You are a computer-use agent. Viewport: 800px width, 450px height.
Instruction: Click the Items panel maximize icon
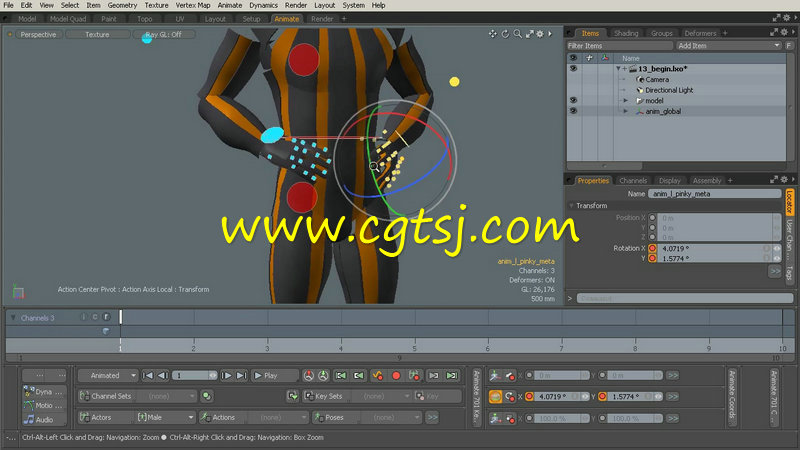[x=774, y=32]
